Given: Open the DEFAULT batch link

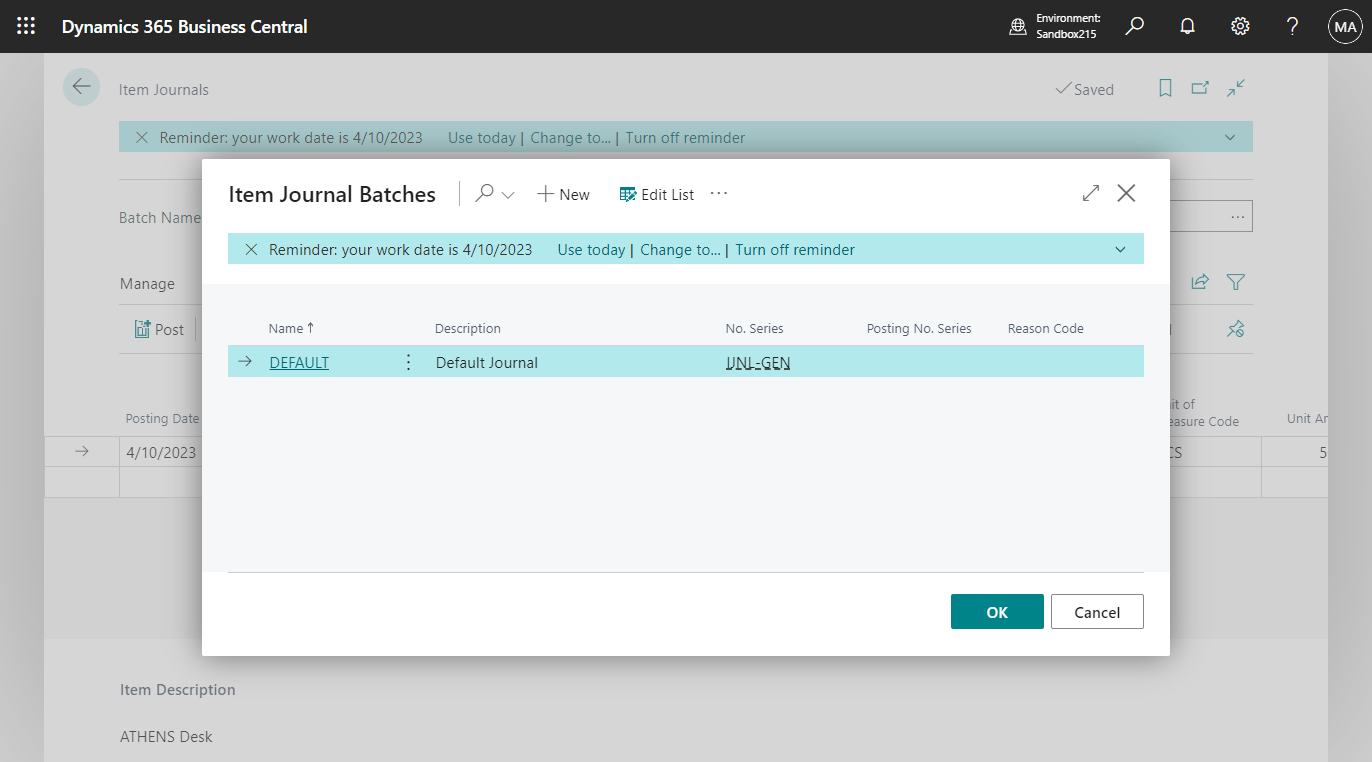Looking at the screenshot, I should (x=299, y=362).
